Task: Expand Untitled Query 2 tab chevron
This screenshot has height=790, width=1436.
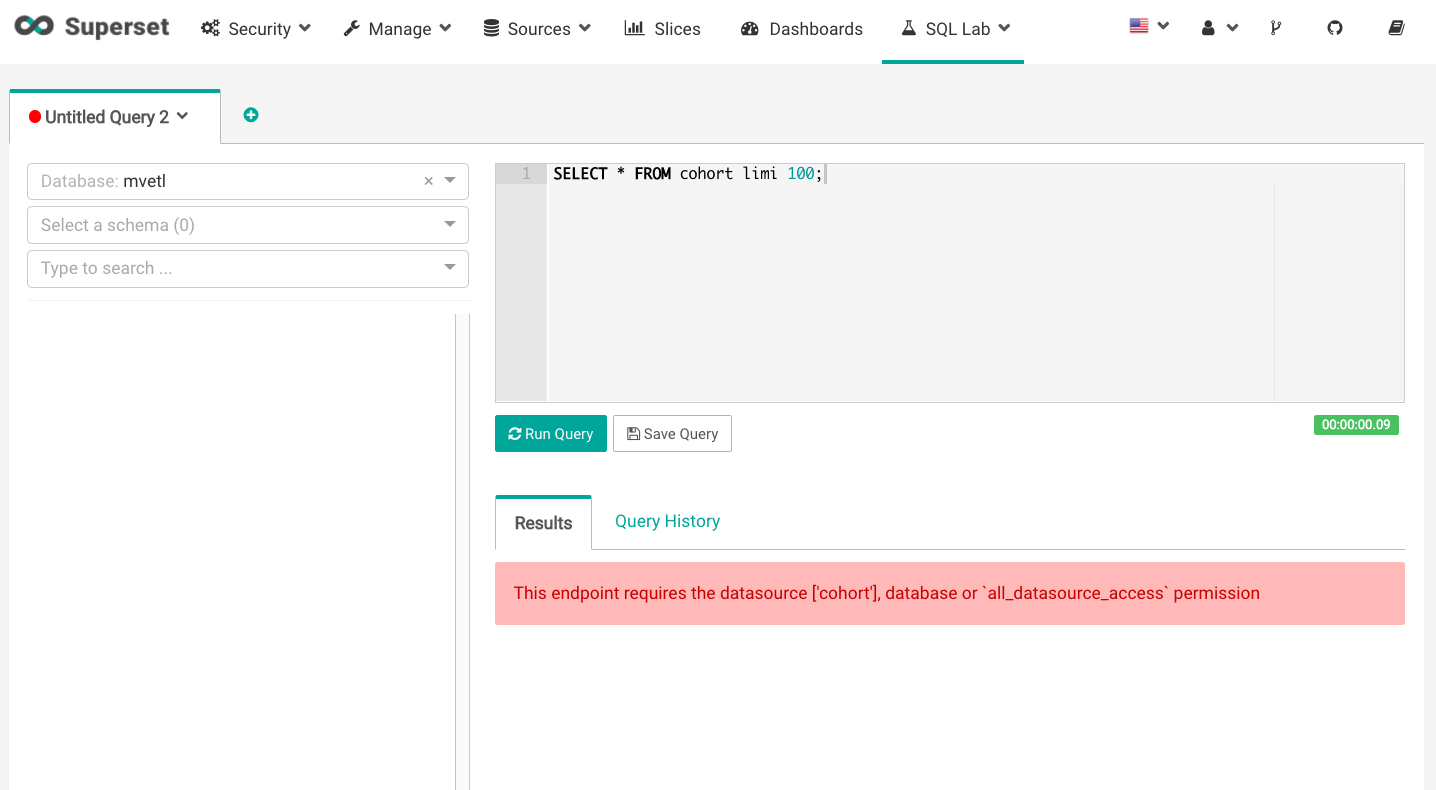Action: coord(182,116)
